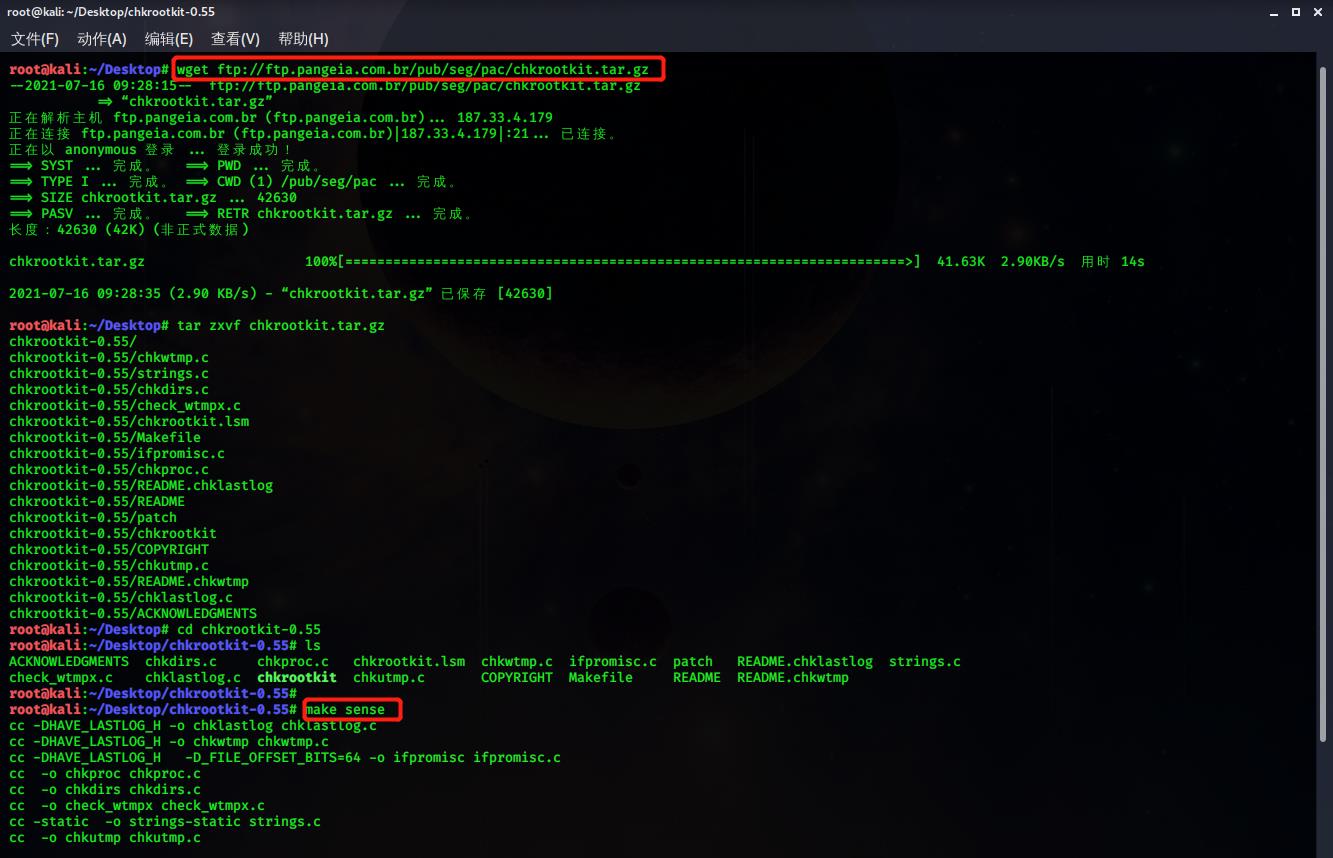The image size is (1333, 858).
Task: Click the wget ftp command line text
Action: (x=413, y=70)
